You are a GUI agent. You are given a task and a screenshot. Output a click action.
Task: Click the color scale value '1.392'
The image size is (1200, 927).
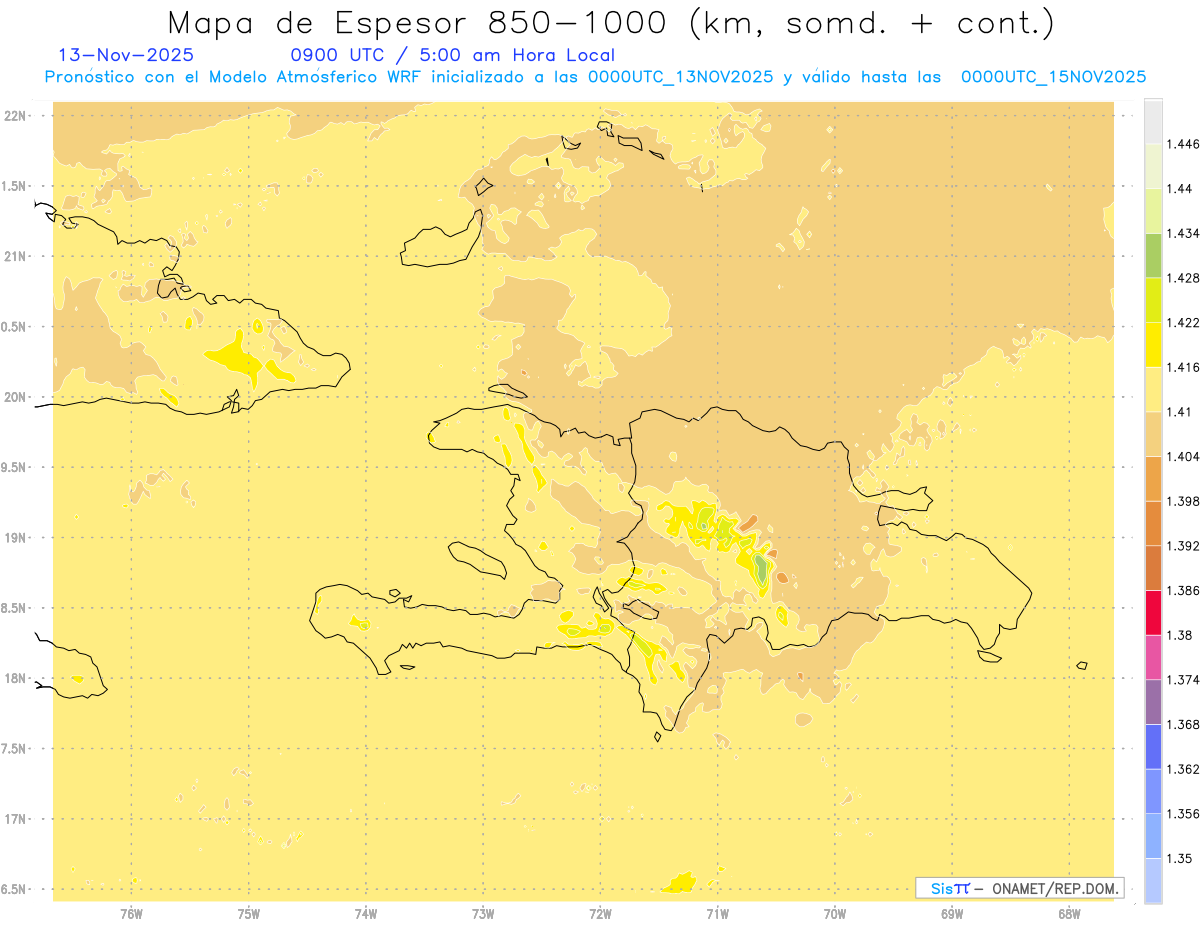(1183, 546)
